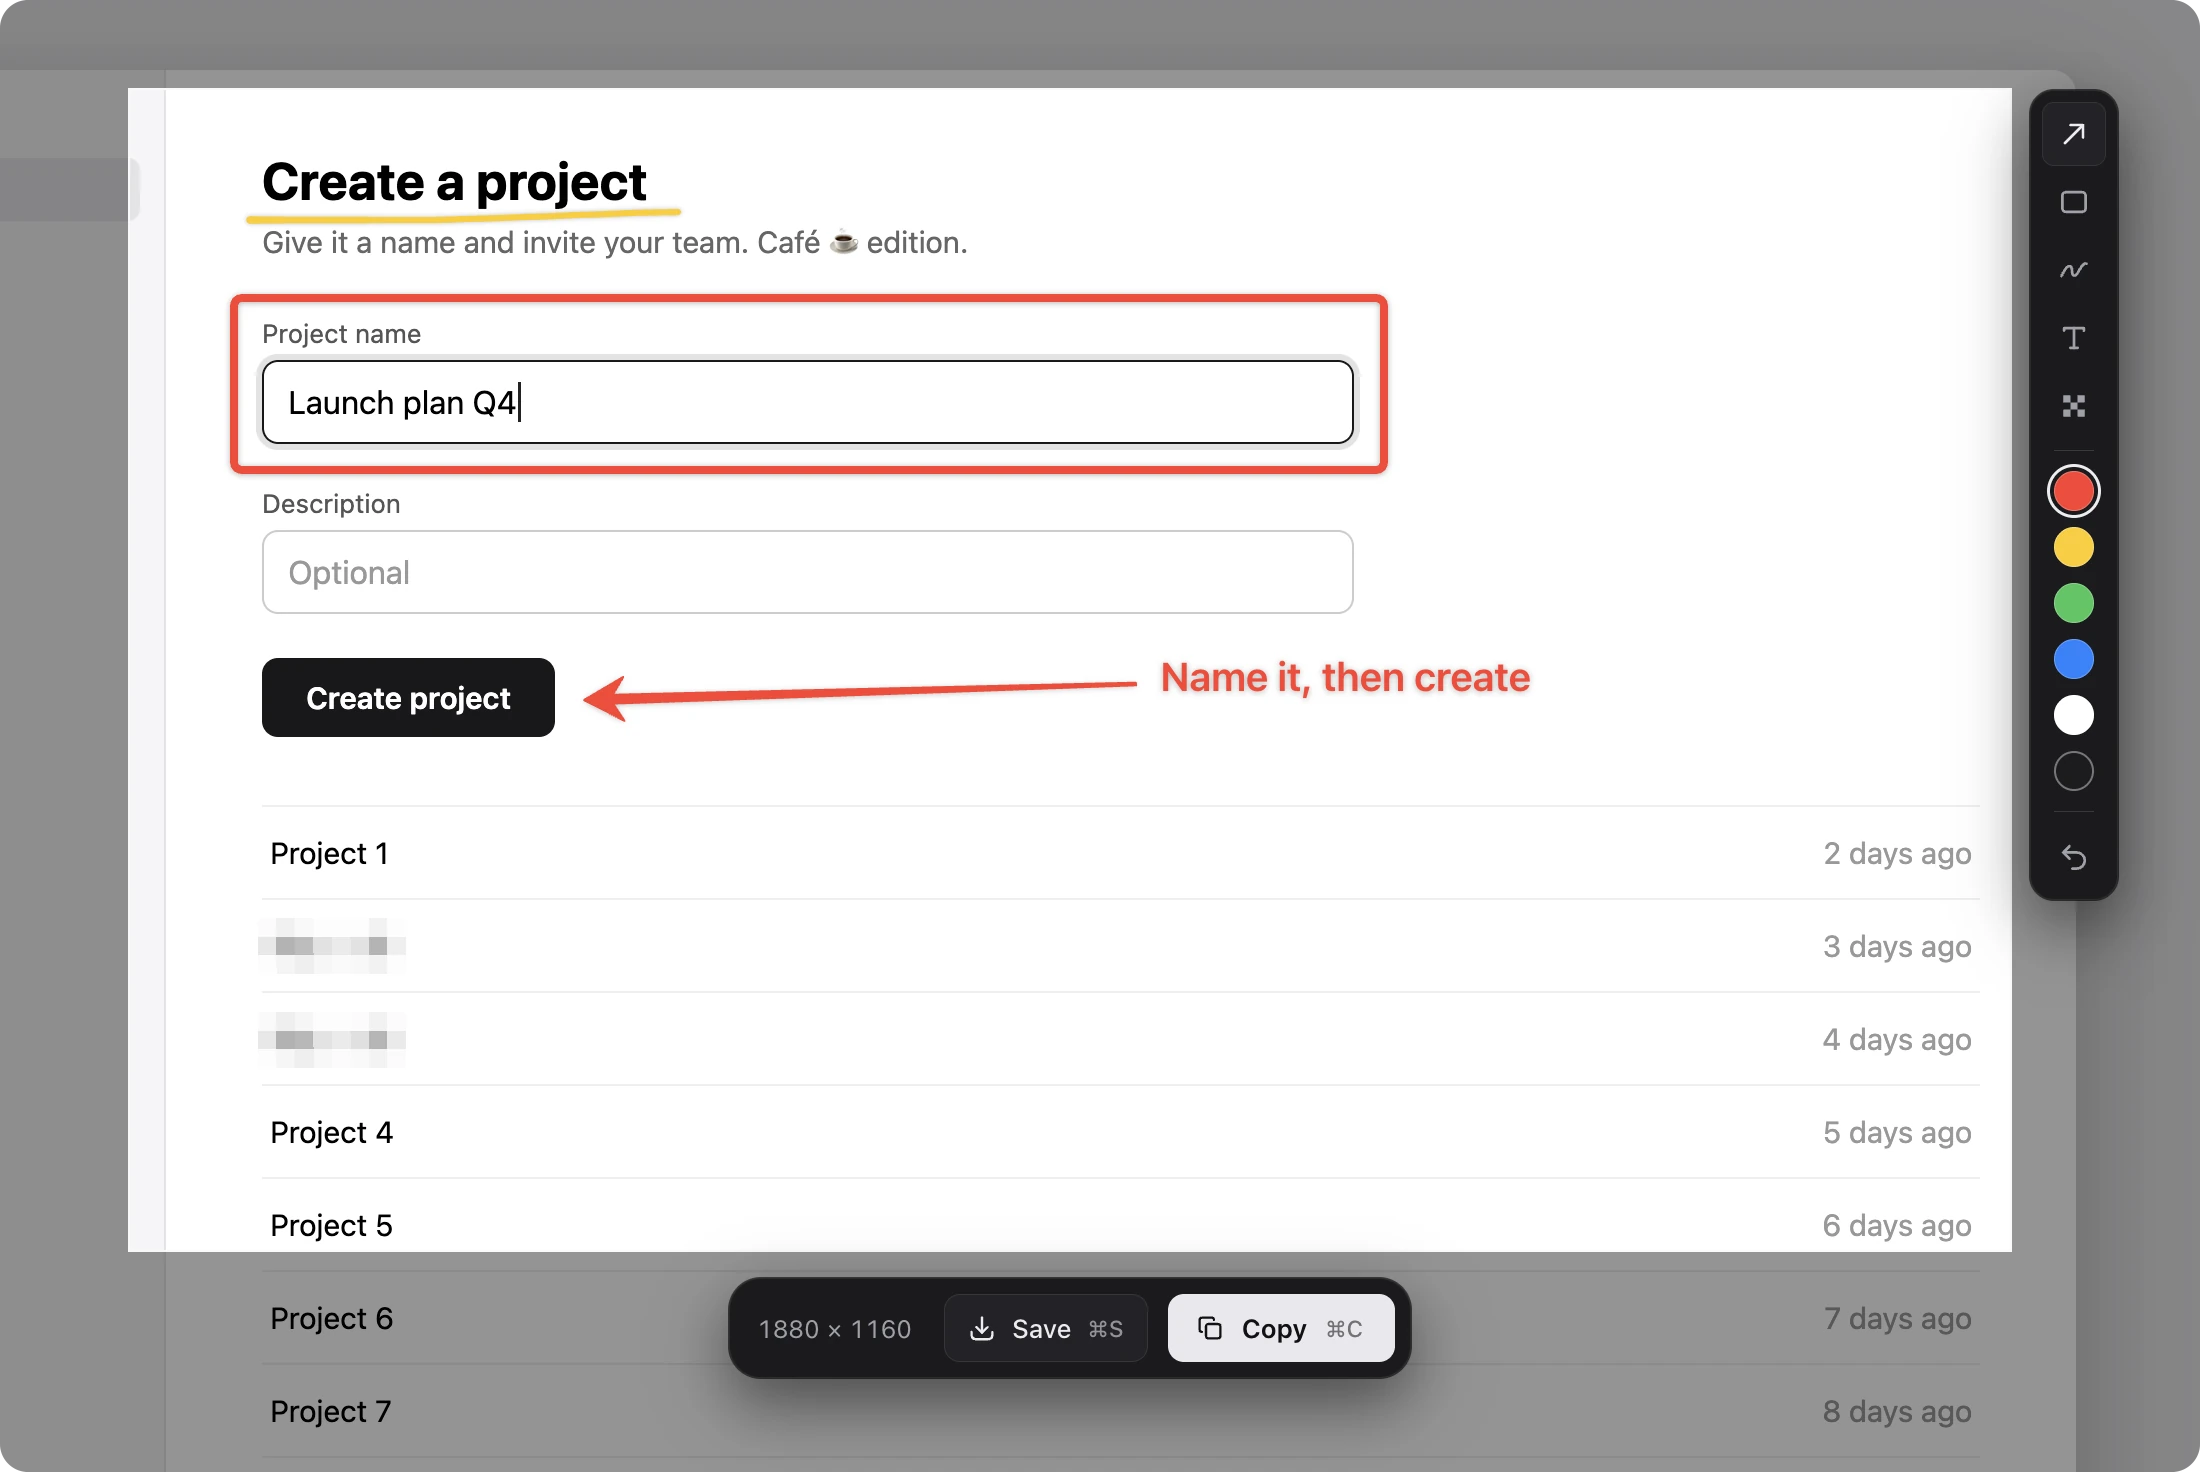Open the Project 7 row
2200x1472 pixels.
pyautogui.click(x=1120, y=1411)
